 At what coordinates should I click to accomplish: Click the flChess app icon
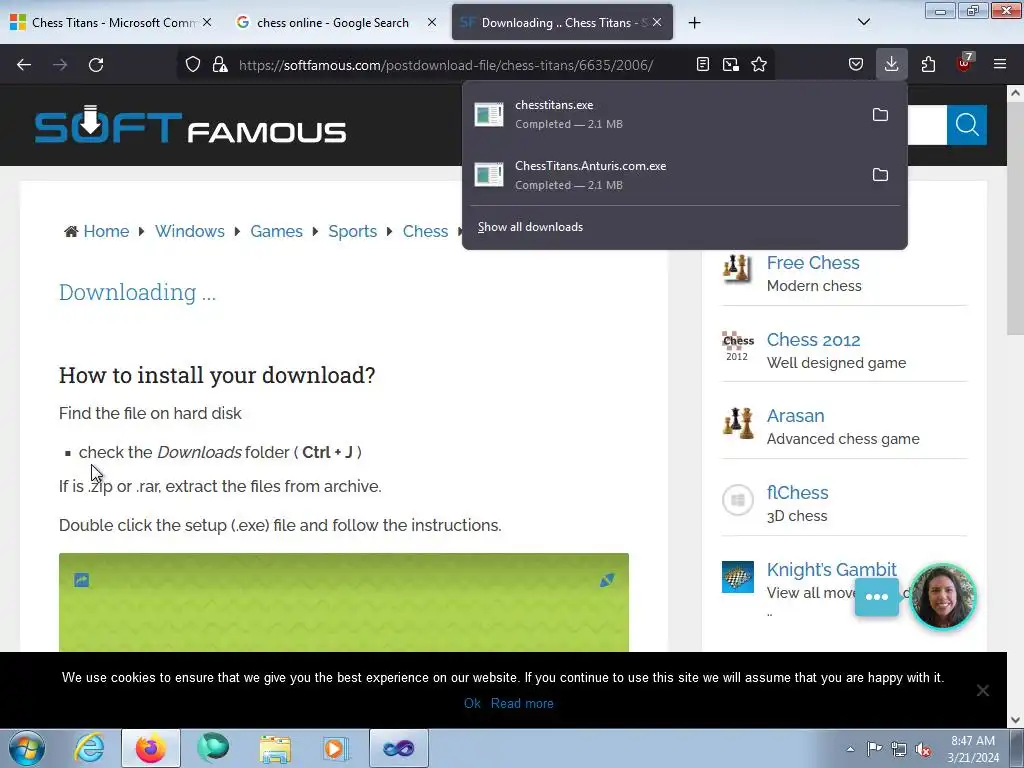point(737,500)
